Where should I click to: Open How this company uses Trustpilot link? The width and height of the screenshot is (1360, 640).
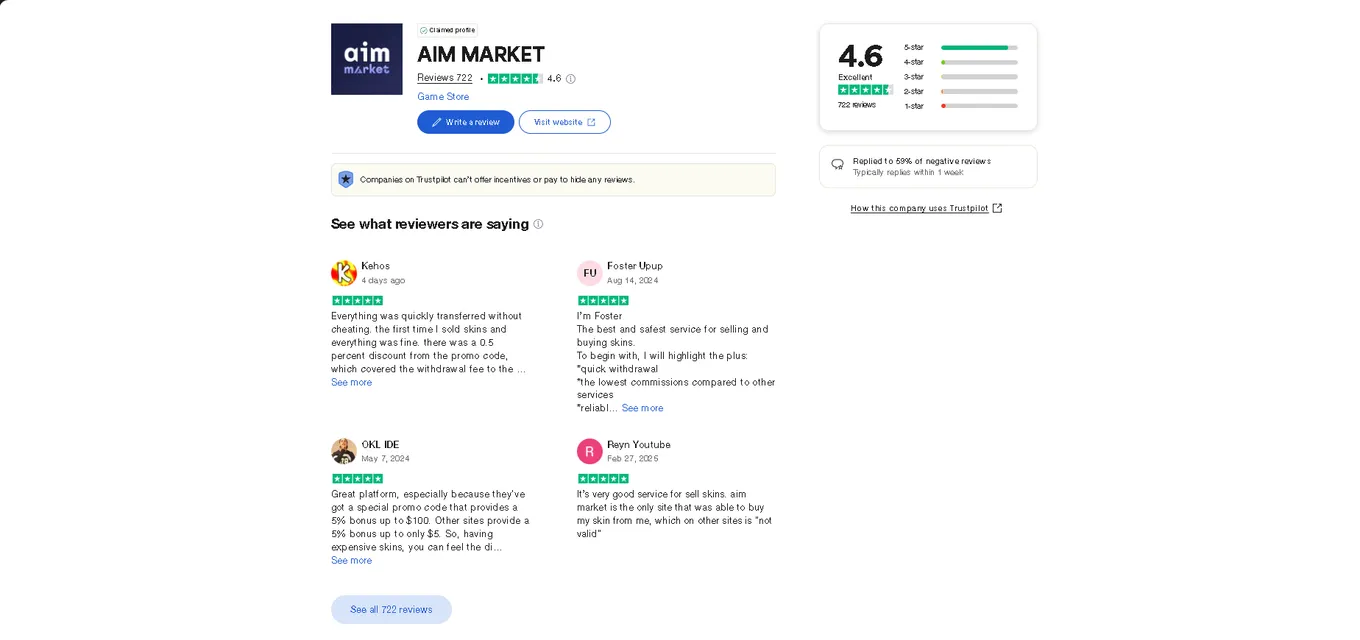coord(926,208)
